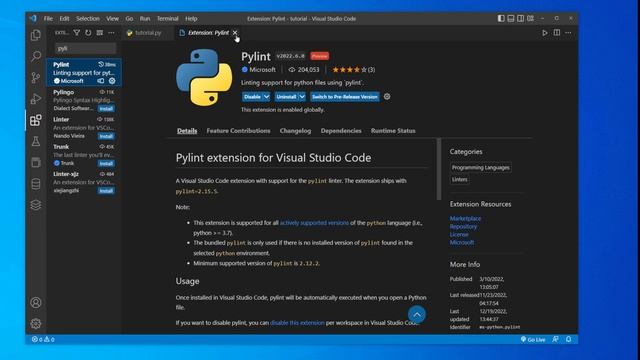Click the gear beside Switch to Pre-Release Version

(x=387, y=97)
